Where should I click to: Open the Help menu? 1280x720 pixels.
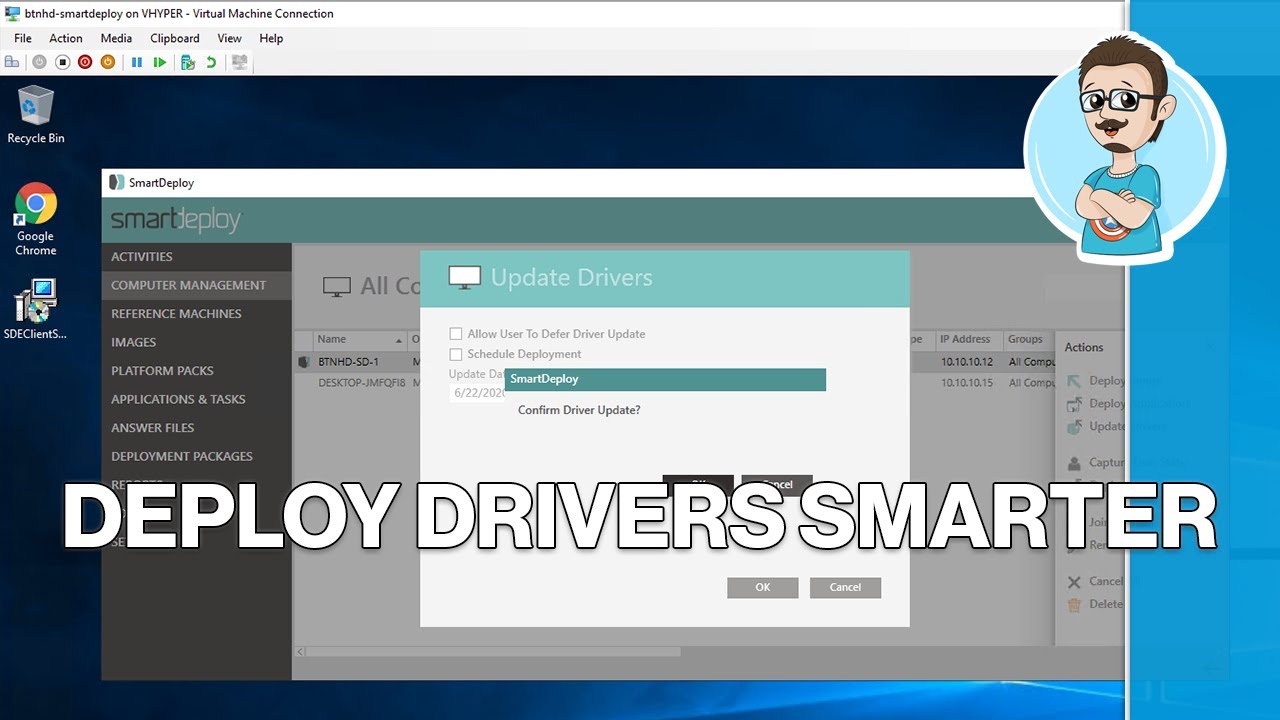[x=271, y=38]
